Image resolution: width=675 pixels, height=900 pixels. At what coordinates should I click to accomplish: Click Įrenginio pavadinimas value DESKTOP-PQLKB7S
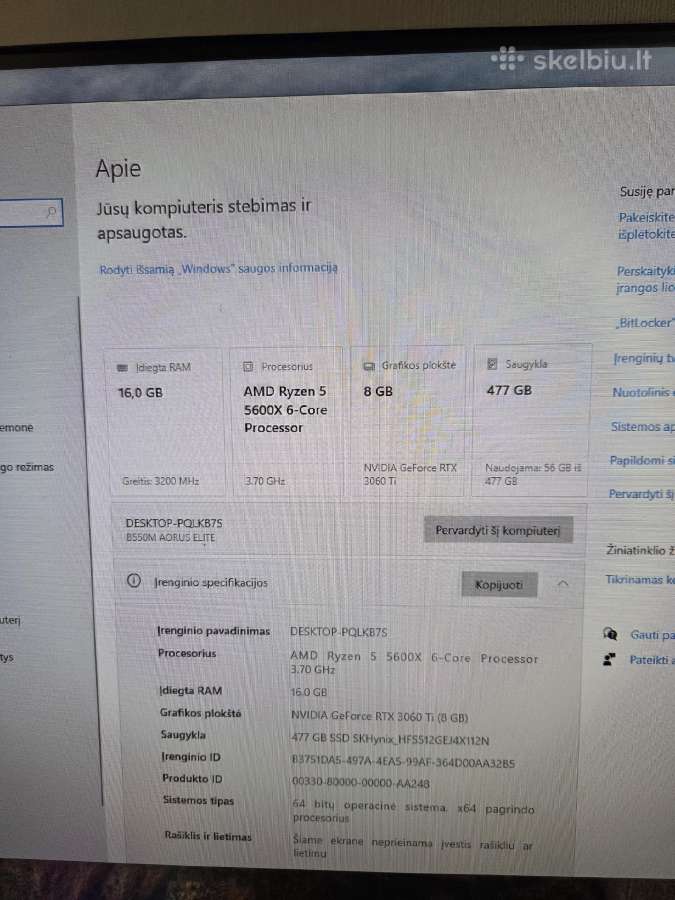339,632
